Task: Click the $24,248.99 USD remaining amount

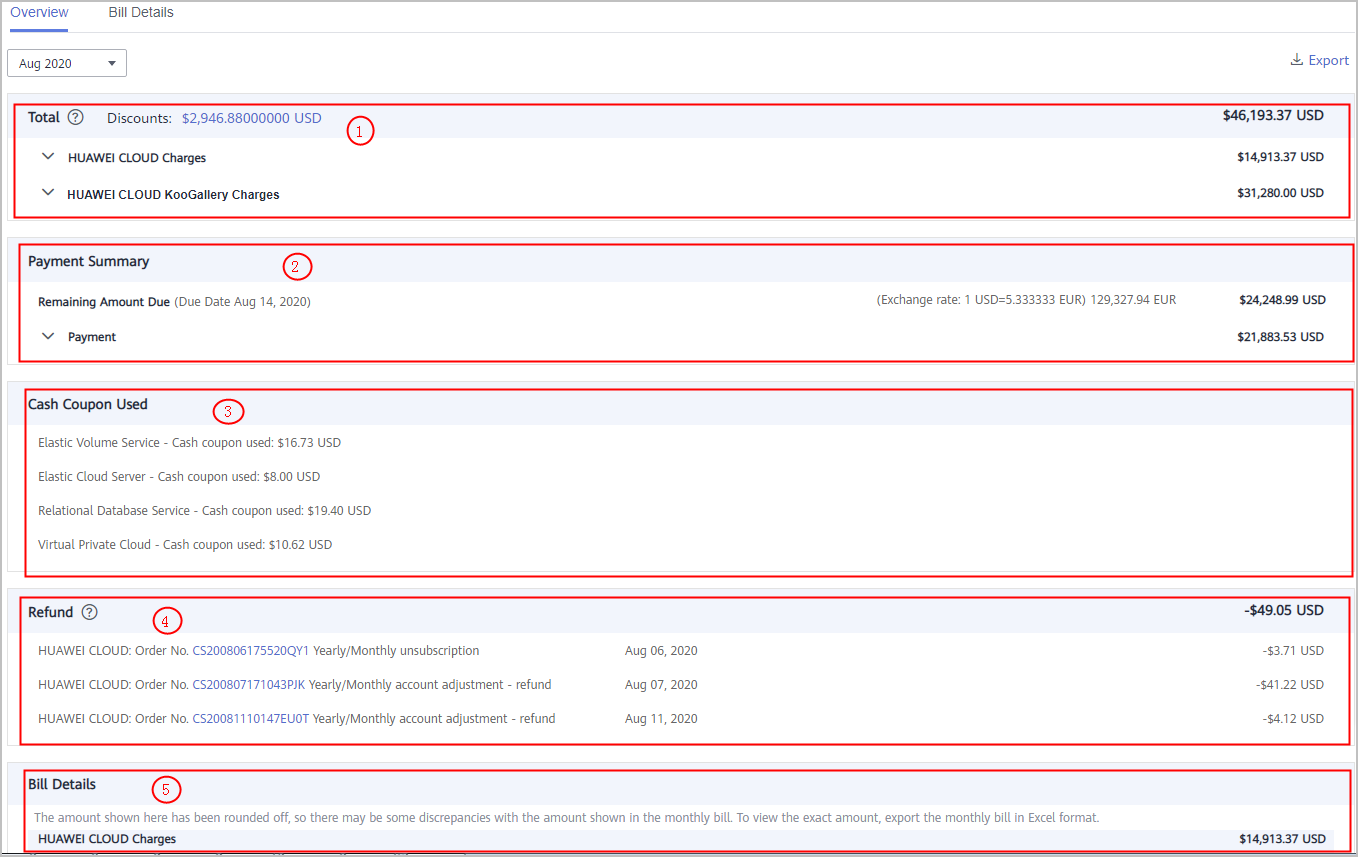Action: coord(1283,300)
